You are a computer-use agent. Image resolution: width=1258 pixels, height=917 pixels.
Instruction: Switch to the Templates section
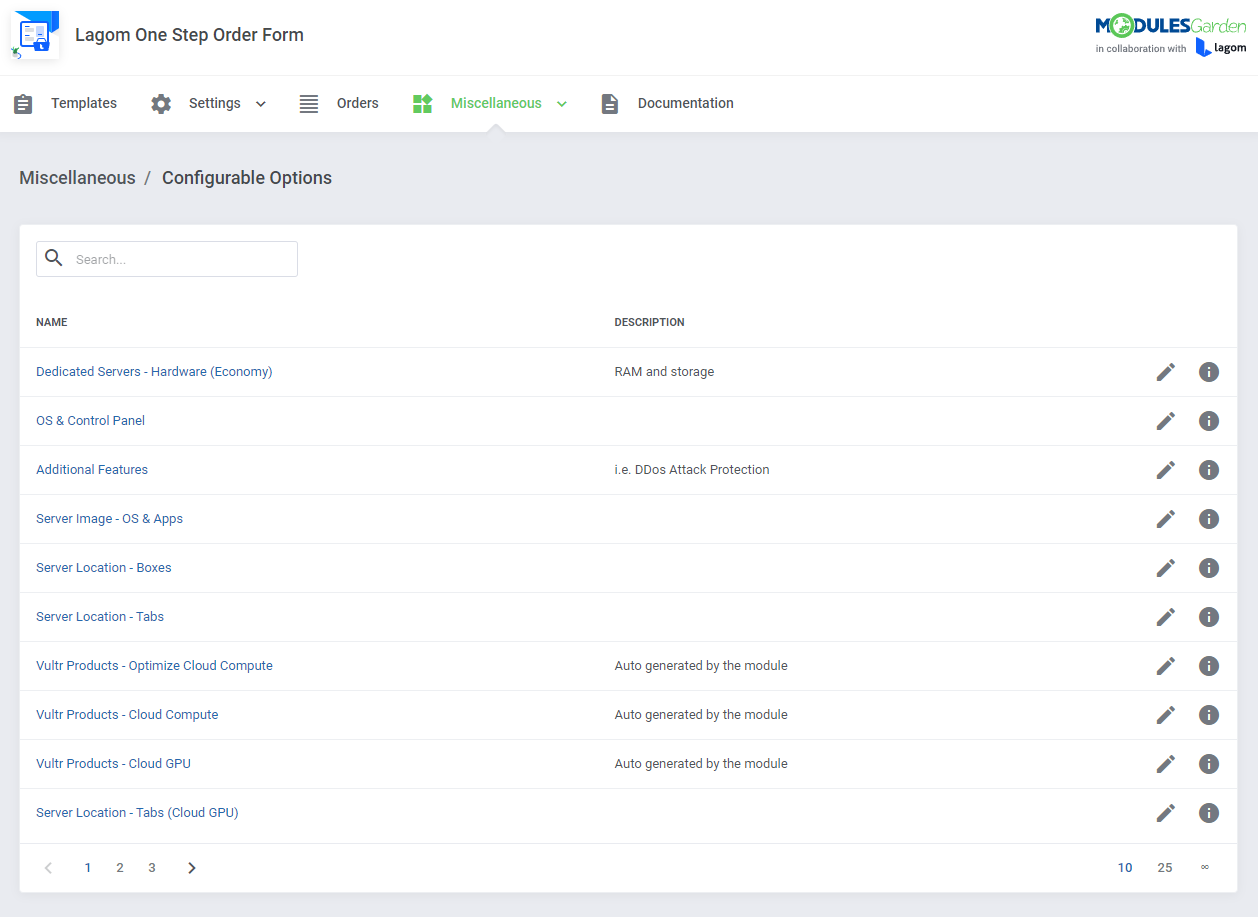(84, 103)
